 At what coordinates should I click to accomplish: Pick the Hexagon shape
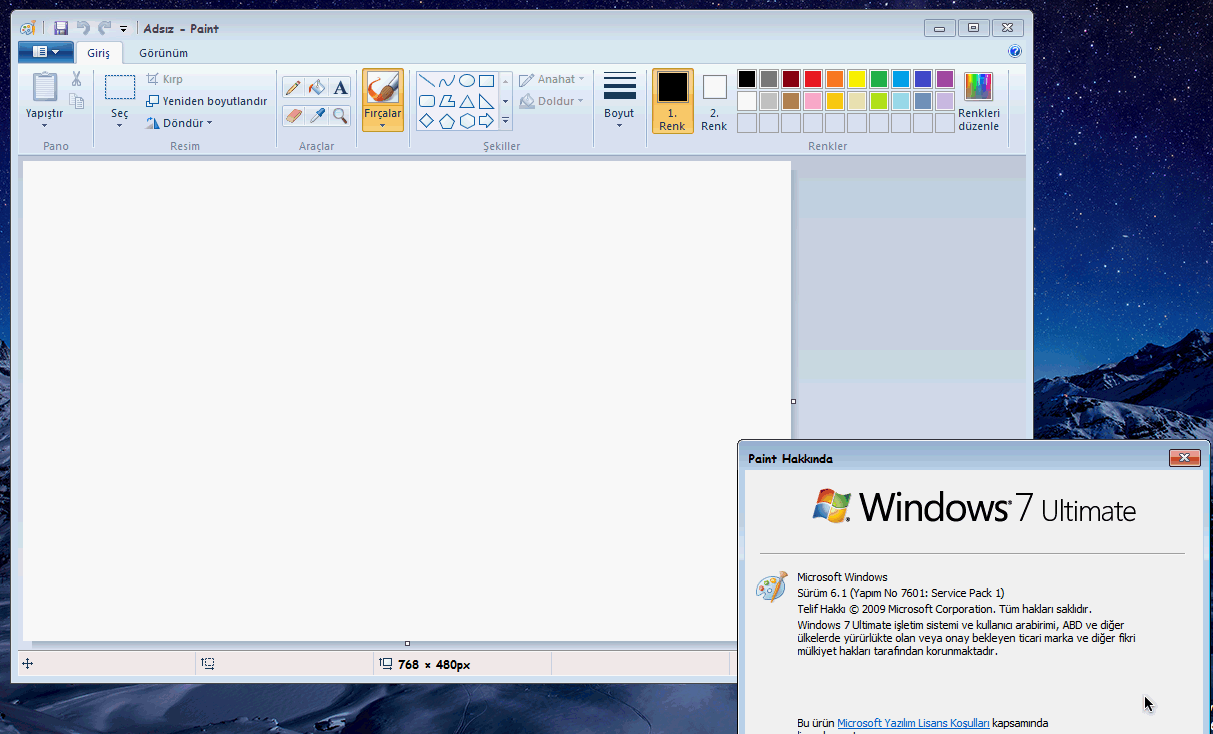pyautogui.click(x=467, y=121)
